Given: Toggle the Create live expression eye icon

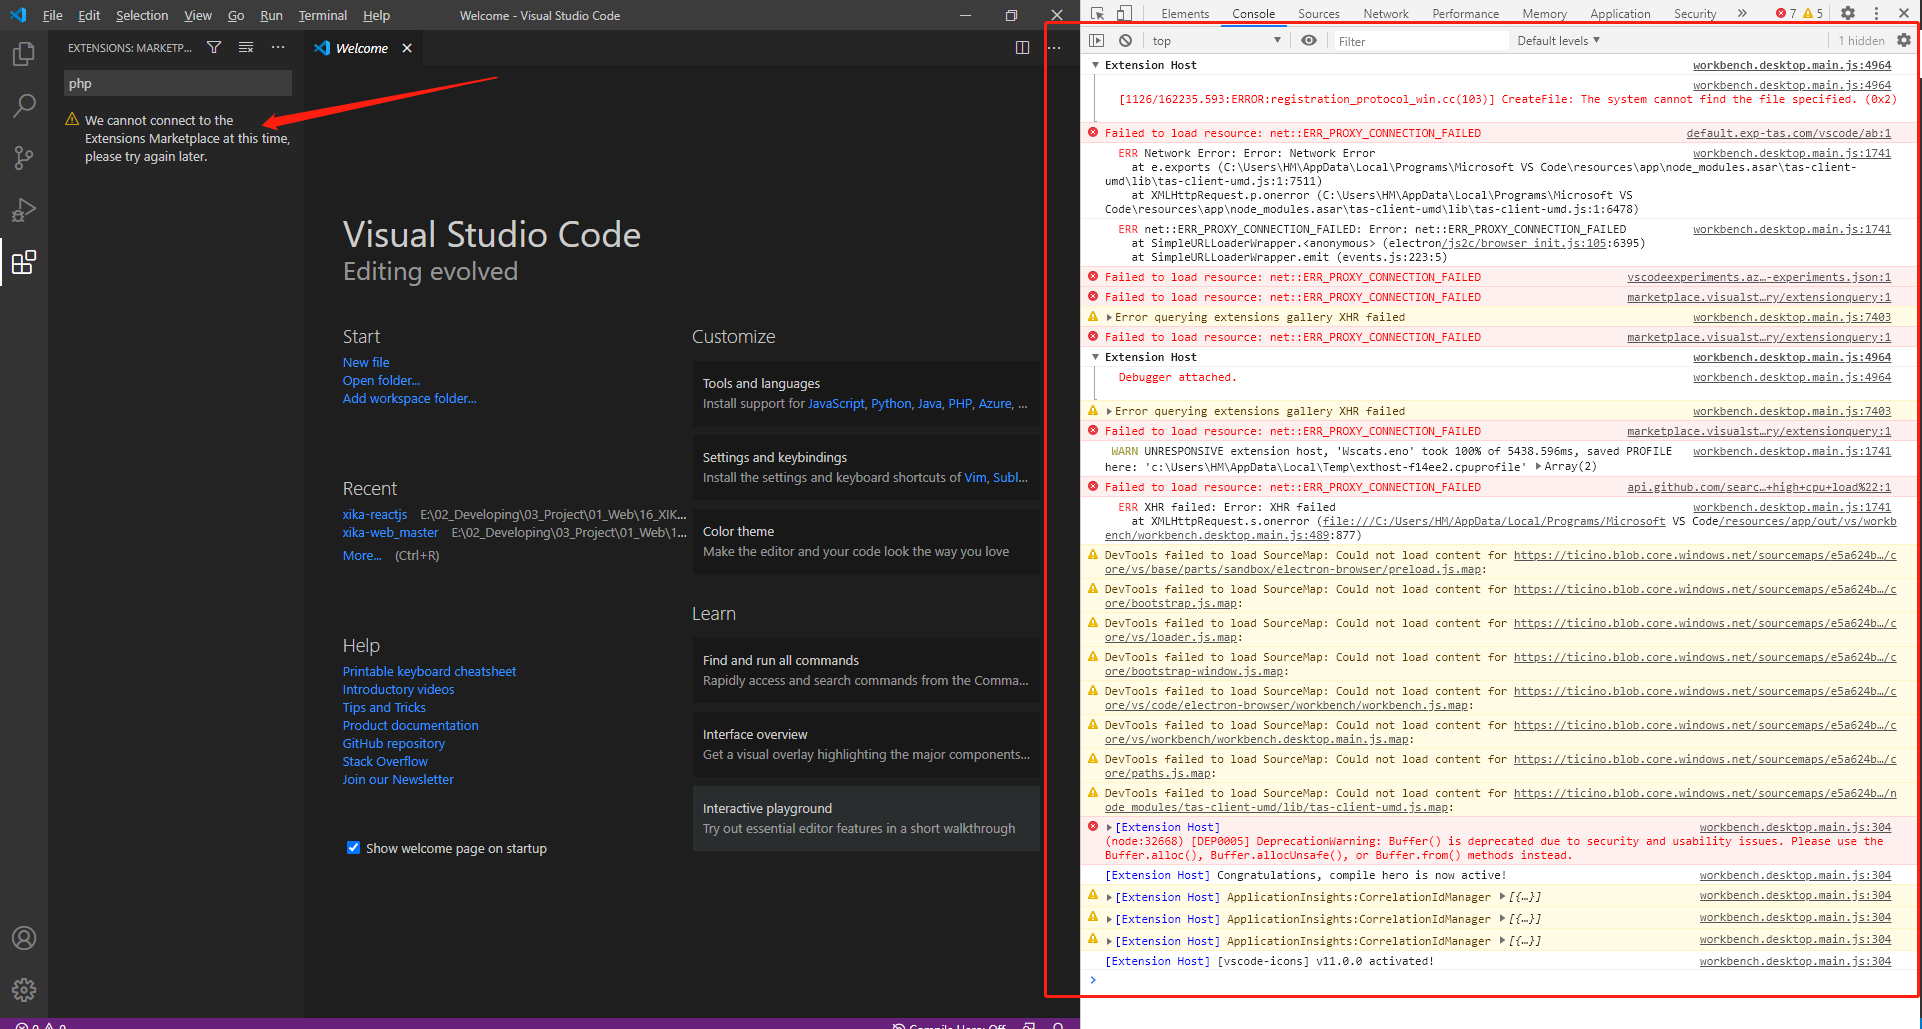Looking at the screenshot, I should pyautogui.click(x=1309, y=40).
